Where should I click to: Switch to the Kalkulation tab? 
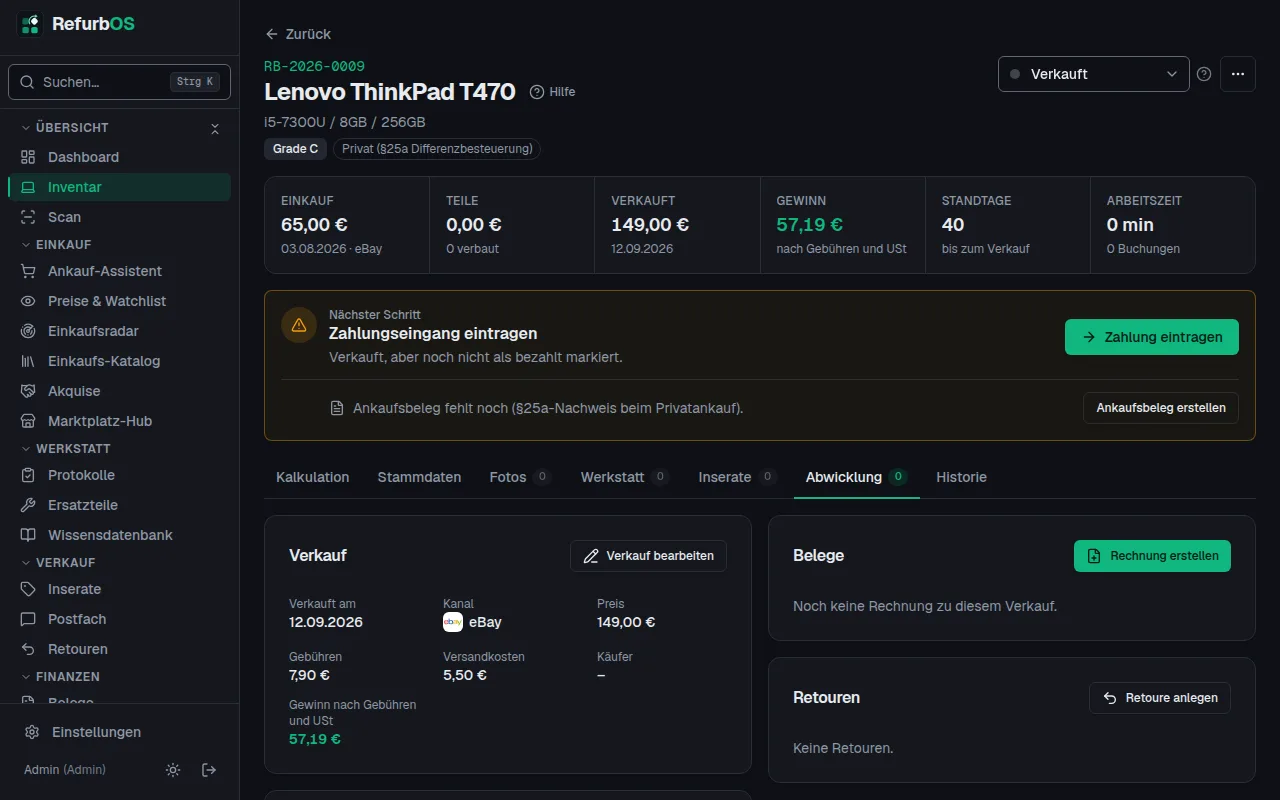coord(313,477)
